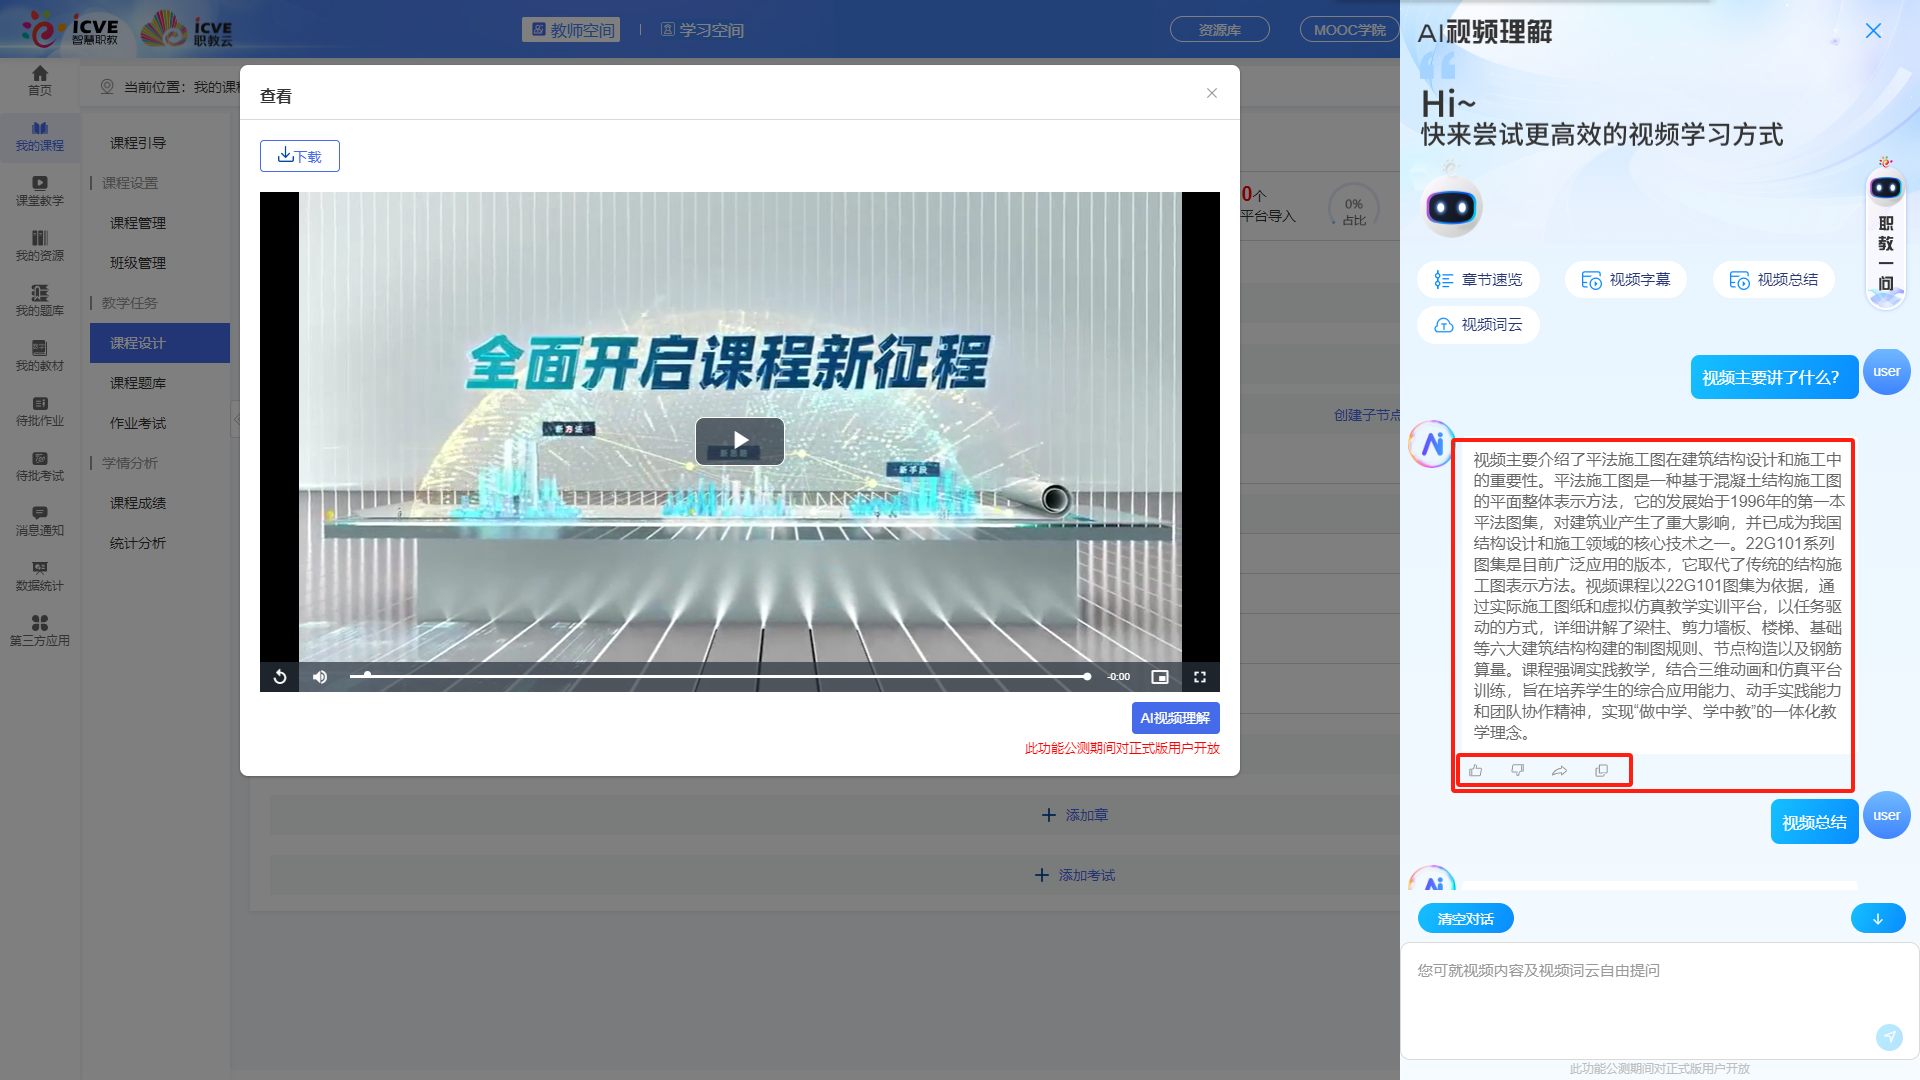Switch to 教师空间 in the header
1920x1080 pixels.
[571, 29]
